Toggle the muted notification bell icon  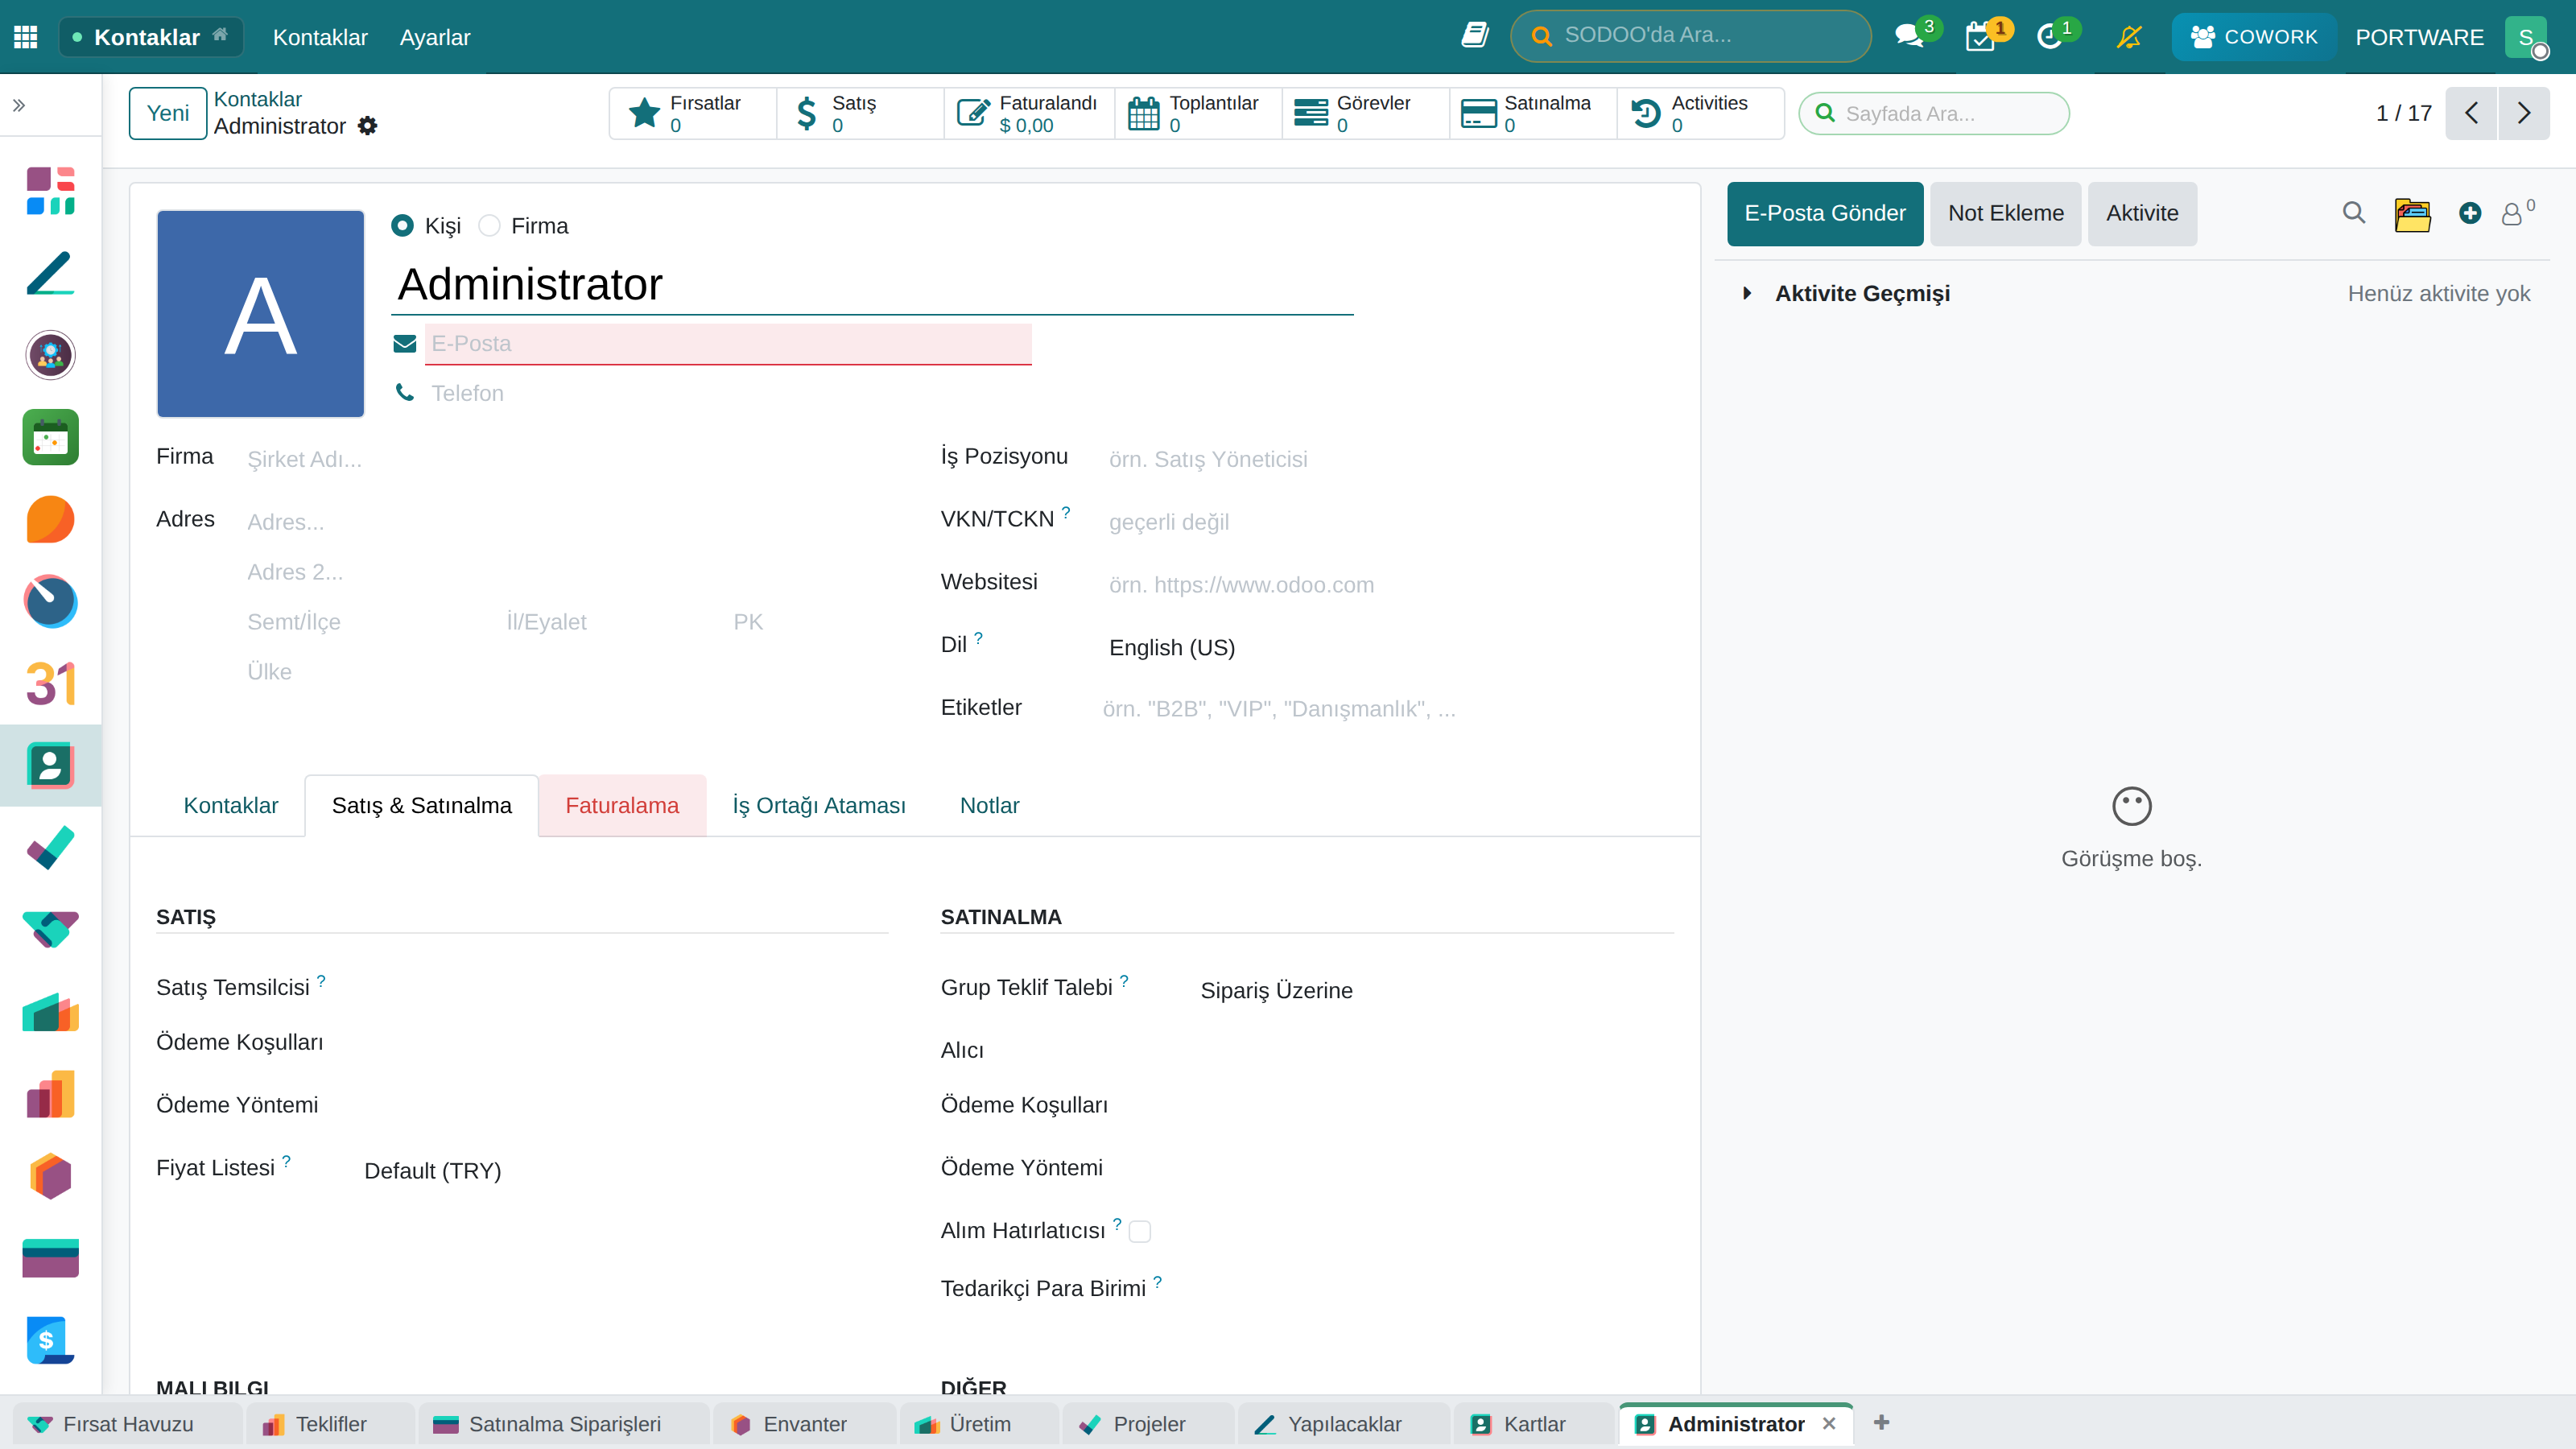tap(2129, 37)
